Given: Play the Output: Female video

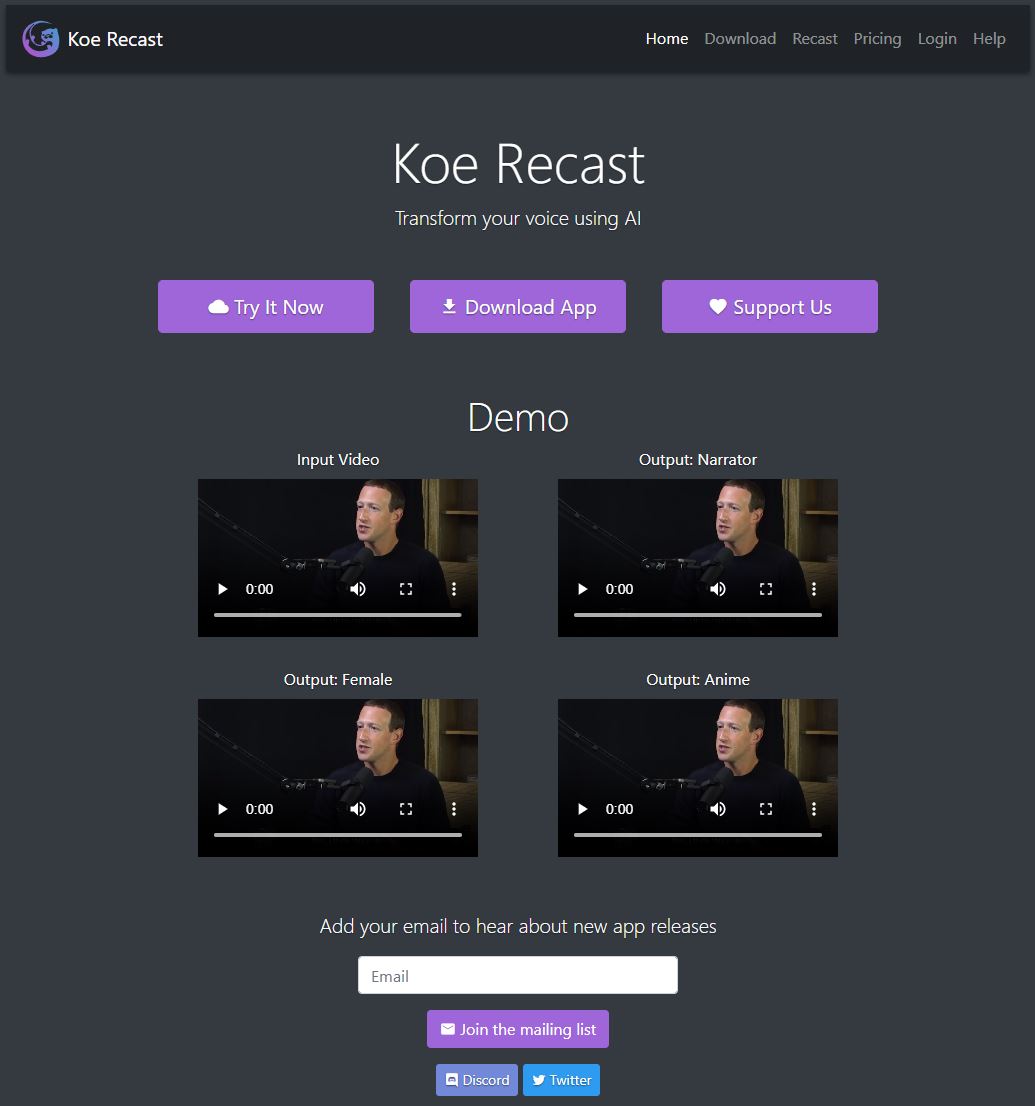Looking at the screenshot, I should (x=222, y=809).
